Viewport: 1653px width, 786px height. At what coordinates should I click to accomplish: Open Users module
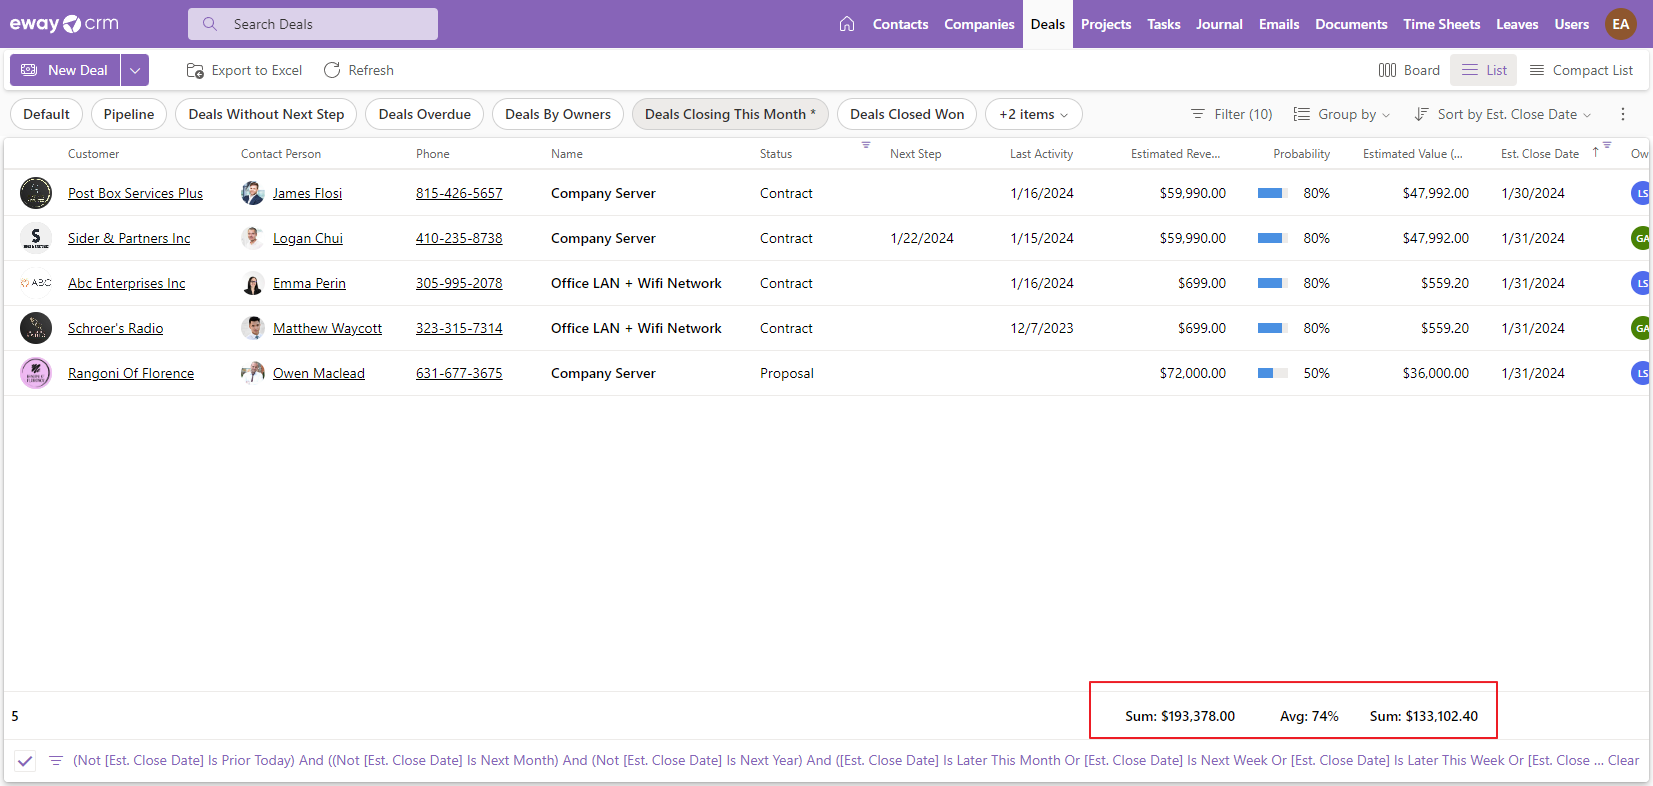click(x=1571, y=24)
